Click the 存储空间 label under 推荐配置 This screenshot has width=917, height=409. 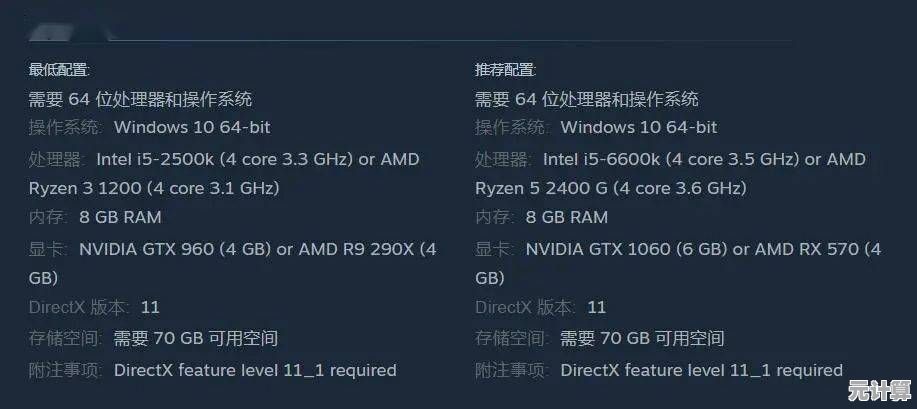[x=511, y=339]
